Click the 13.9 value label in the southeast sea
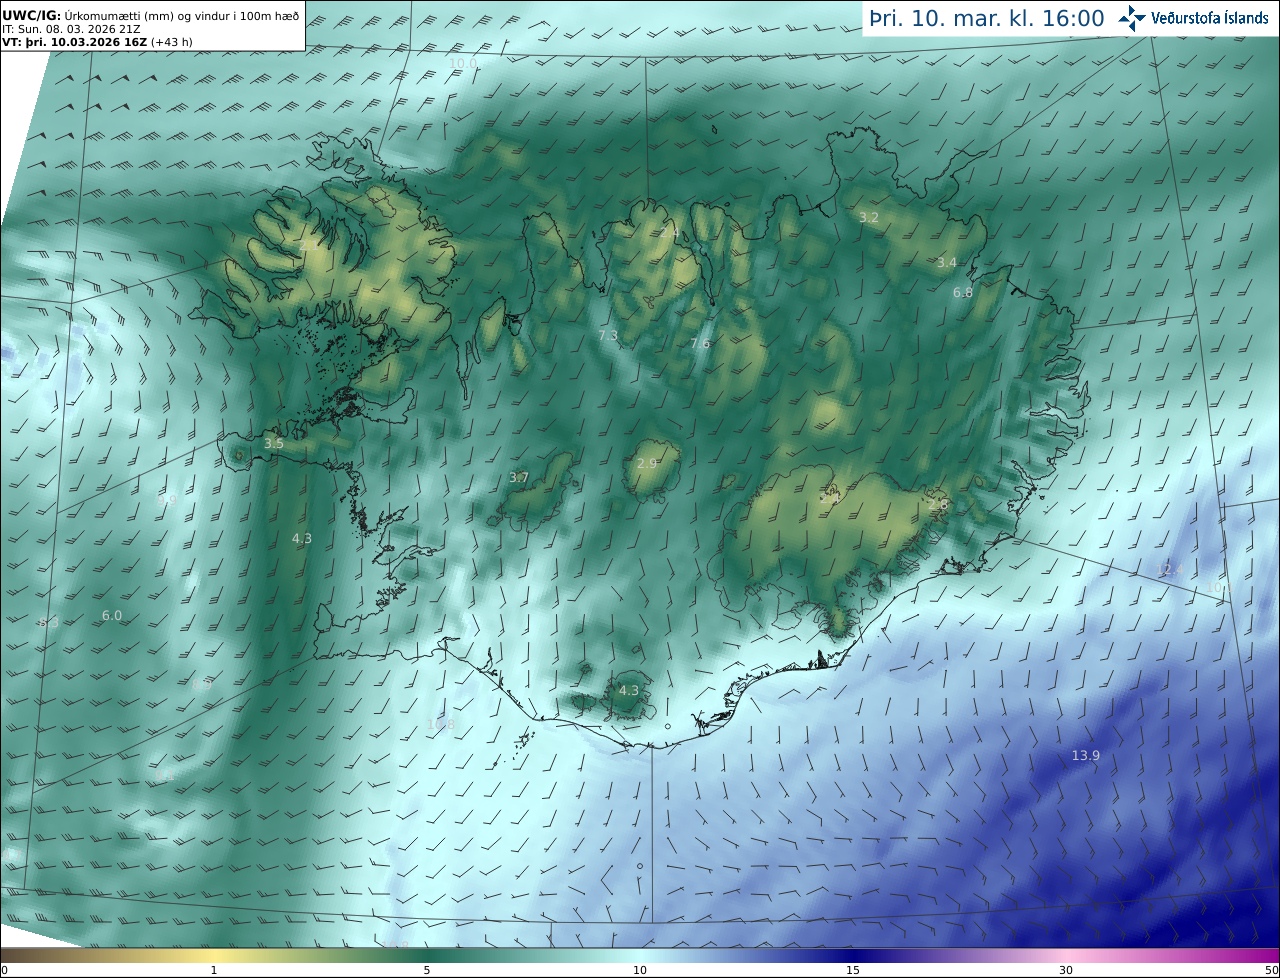Image resolution: width=1280 pixels, height=978 pixels. pyautogui.click(x=1086, y=755)
